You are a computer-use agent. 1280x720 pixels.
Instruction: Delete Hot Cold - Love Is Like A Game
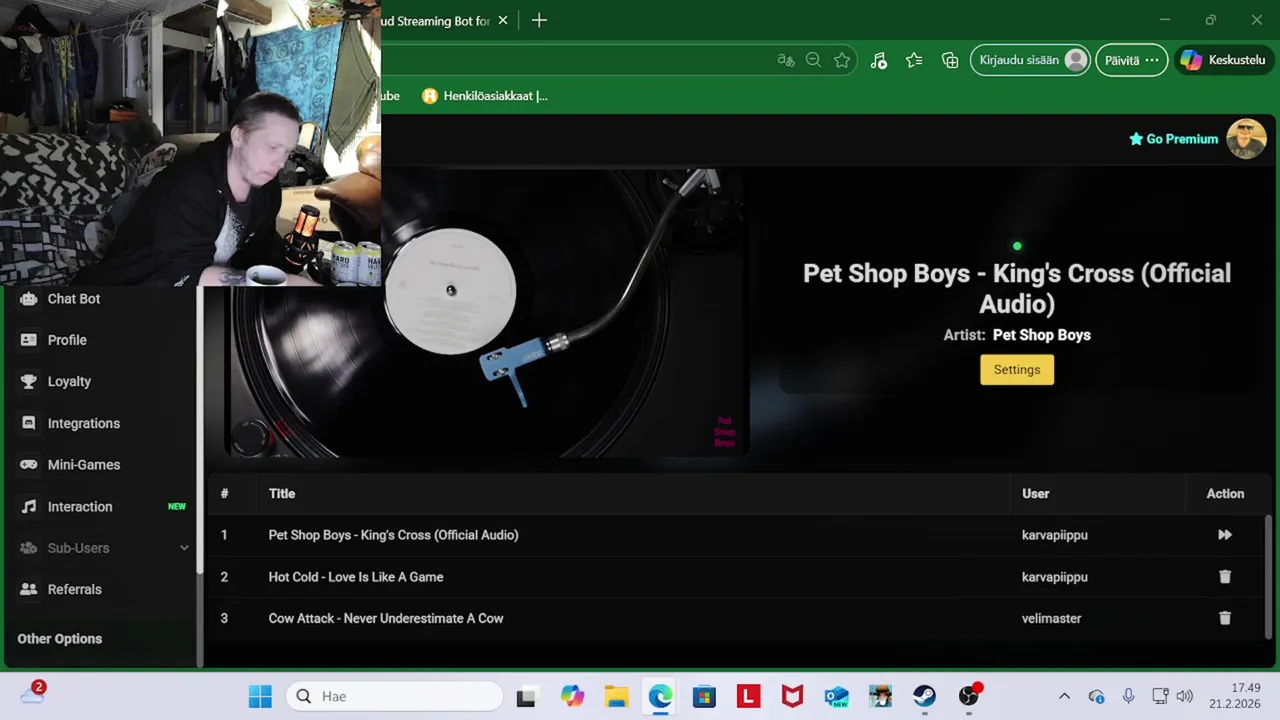point(1225,577)
